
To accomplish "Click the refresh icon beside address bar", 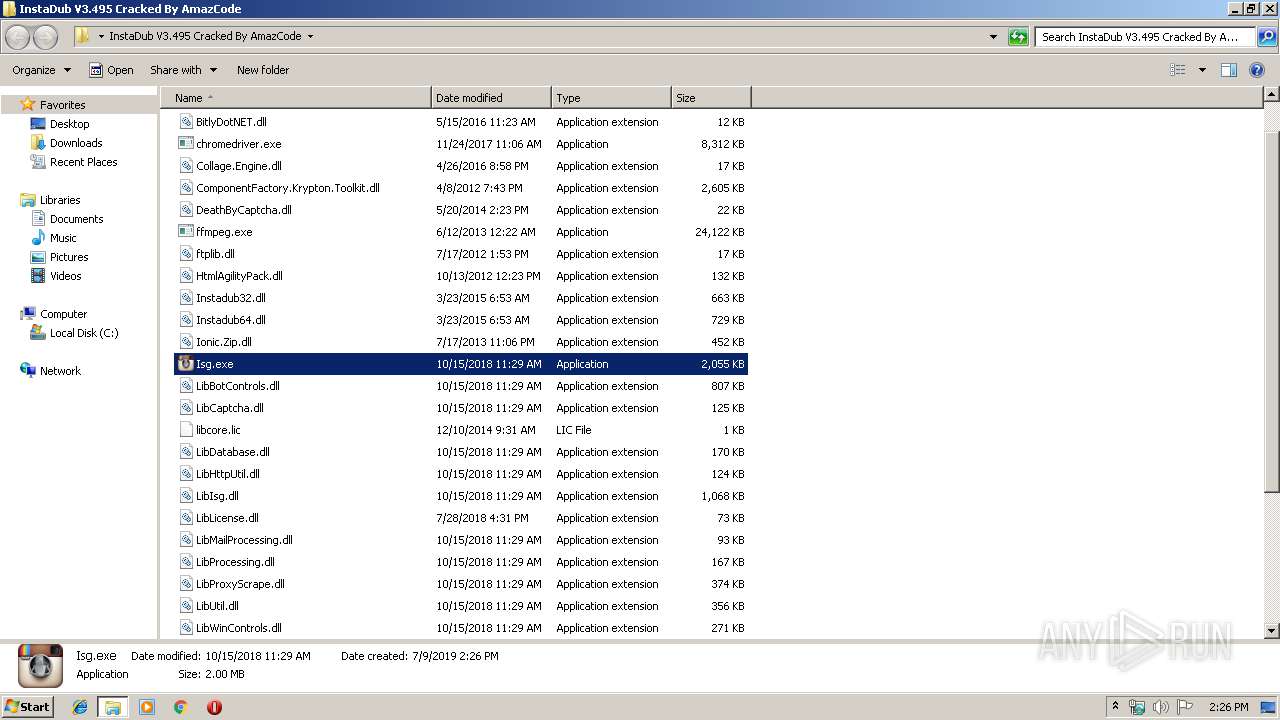I will tap(1018, 37).
